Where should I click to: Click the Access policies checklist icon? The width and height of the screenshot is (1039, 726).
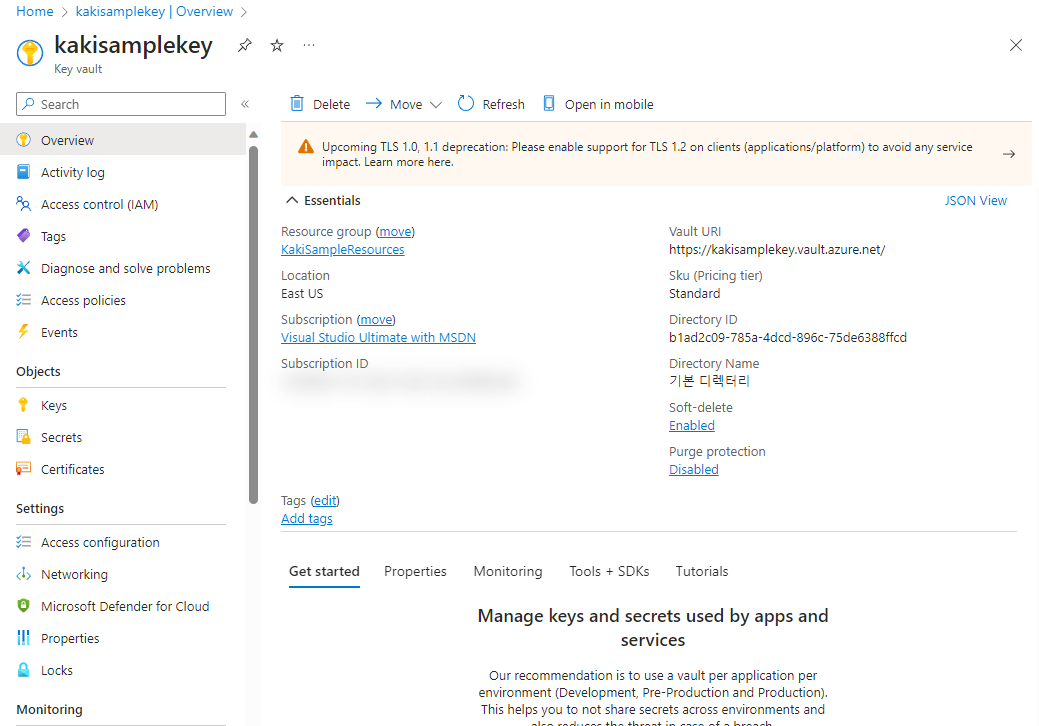click(x=23, y=300)
